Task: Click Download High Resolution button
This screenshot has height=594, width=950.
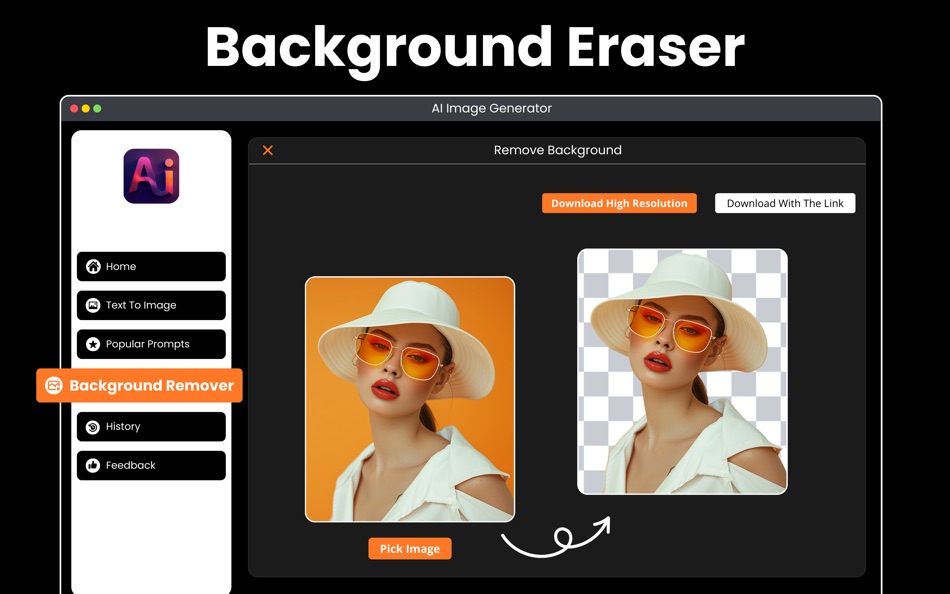Action: (619, 203)
